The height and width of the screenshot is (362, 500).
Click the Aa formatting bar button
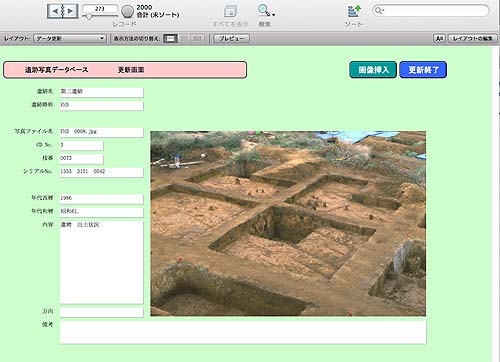coord(439,39)
